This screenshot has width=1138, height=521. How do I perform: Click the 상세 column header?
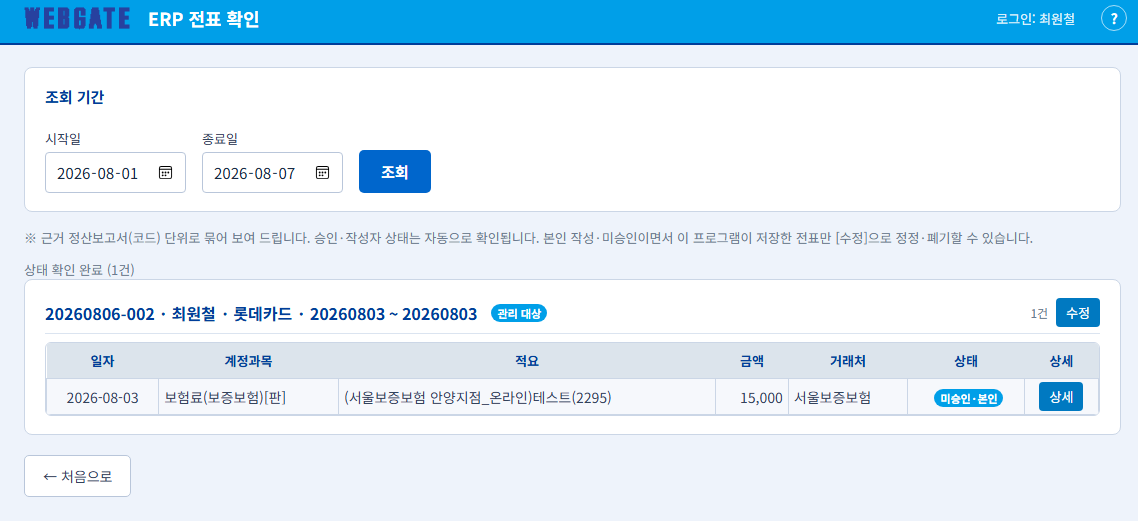tap(1061, 361)
